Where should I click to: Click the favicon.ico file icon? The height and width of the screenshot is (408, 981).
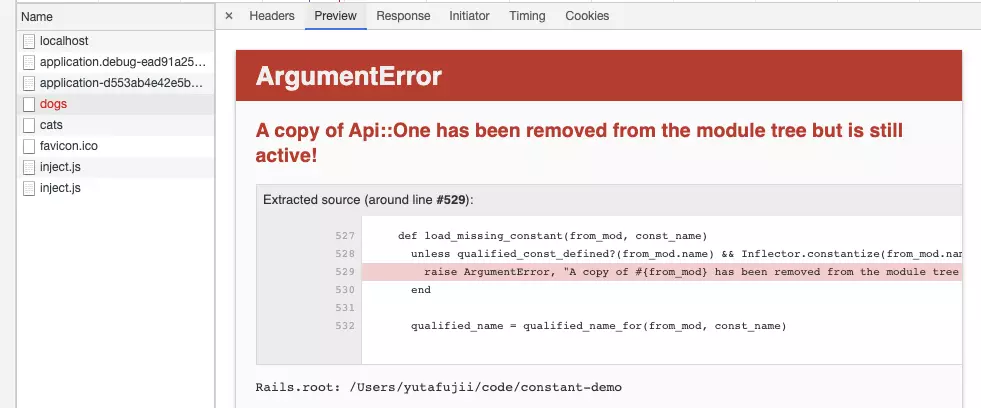tap(29, 146)
